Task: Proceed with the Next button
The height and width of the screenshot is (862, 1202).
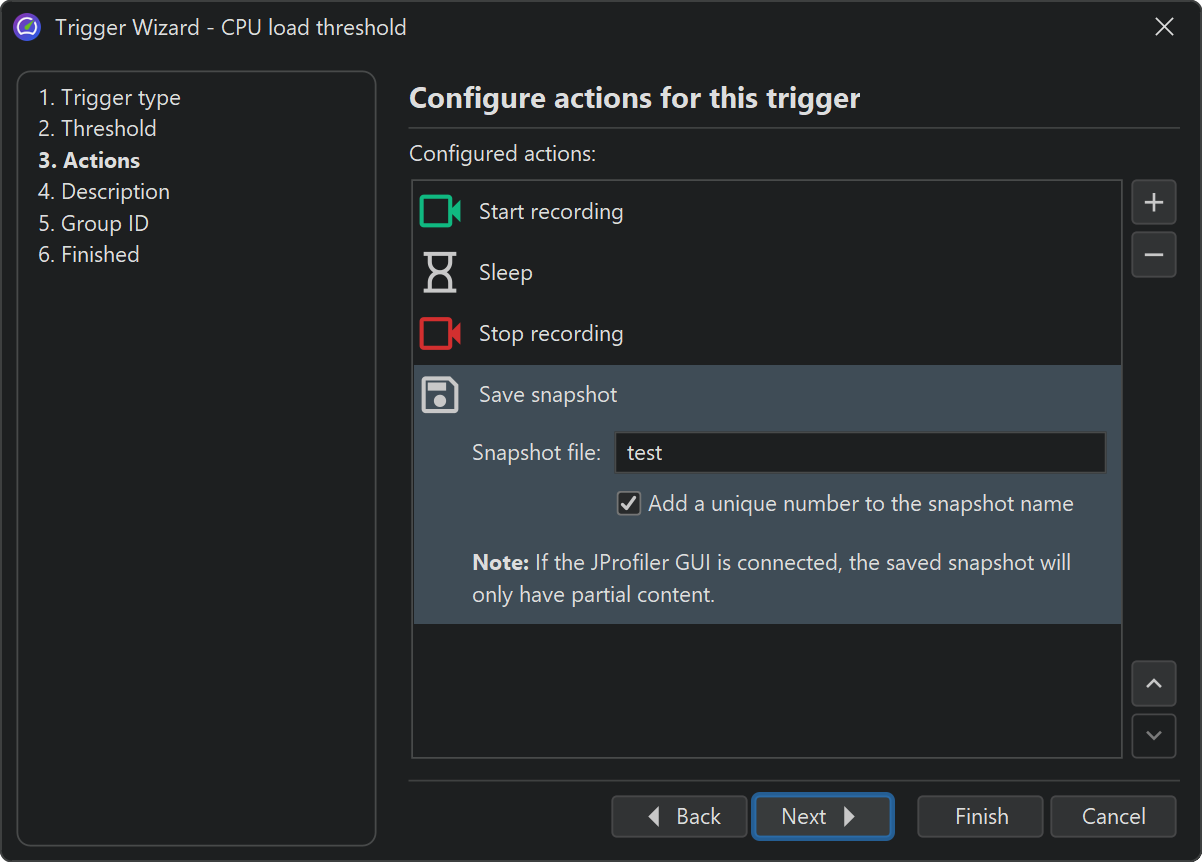Action: coord(821,817)
